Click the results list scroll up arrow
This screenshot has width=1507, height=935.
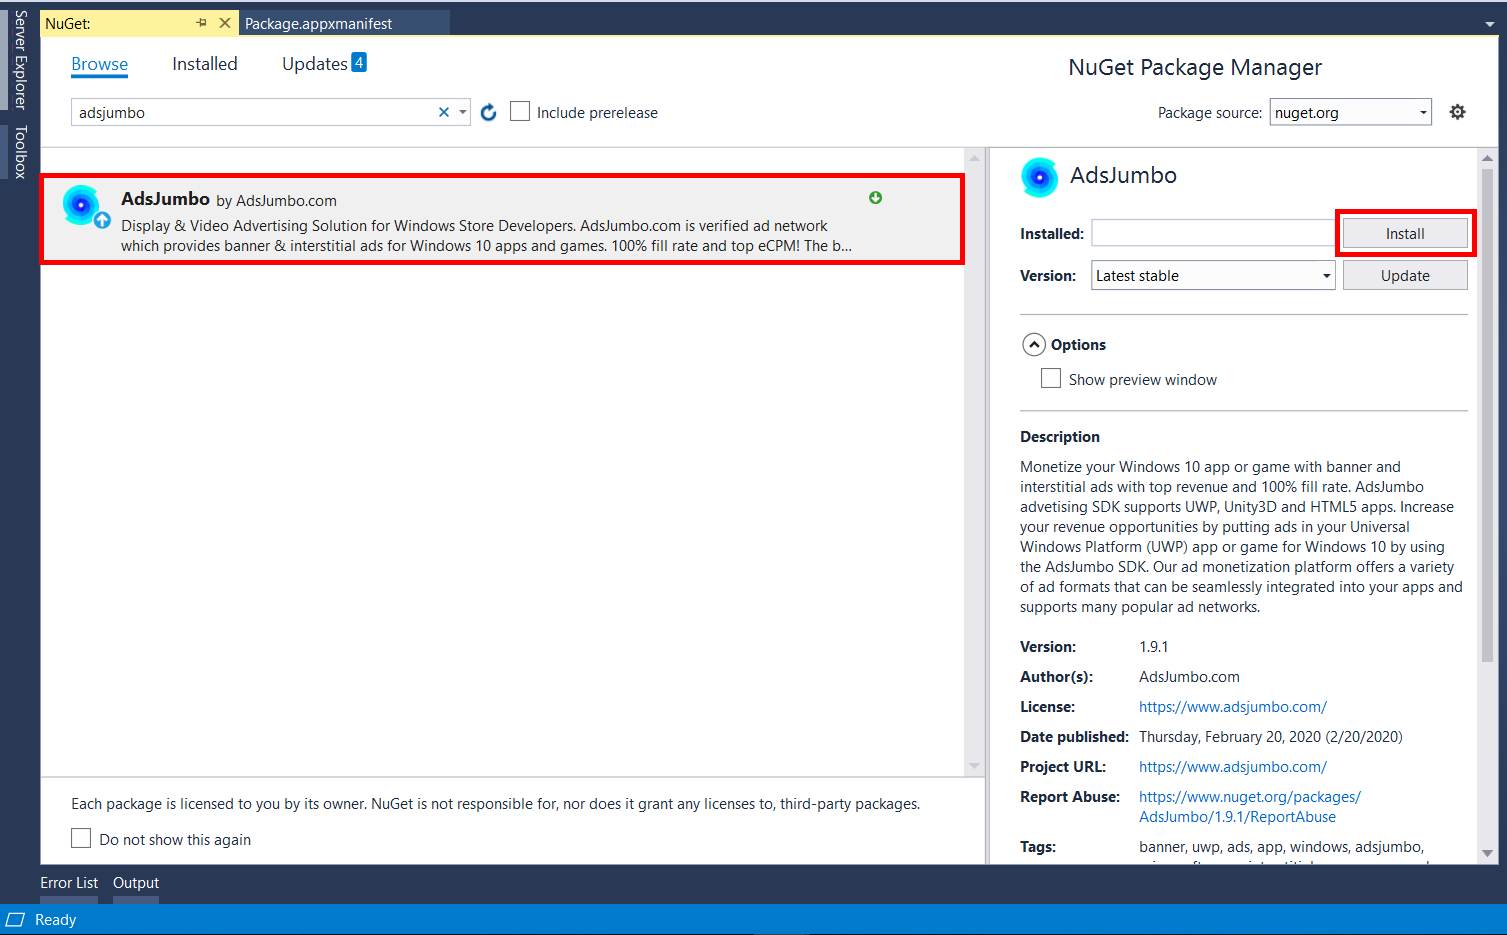point(974,158)
